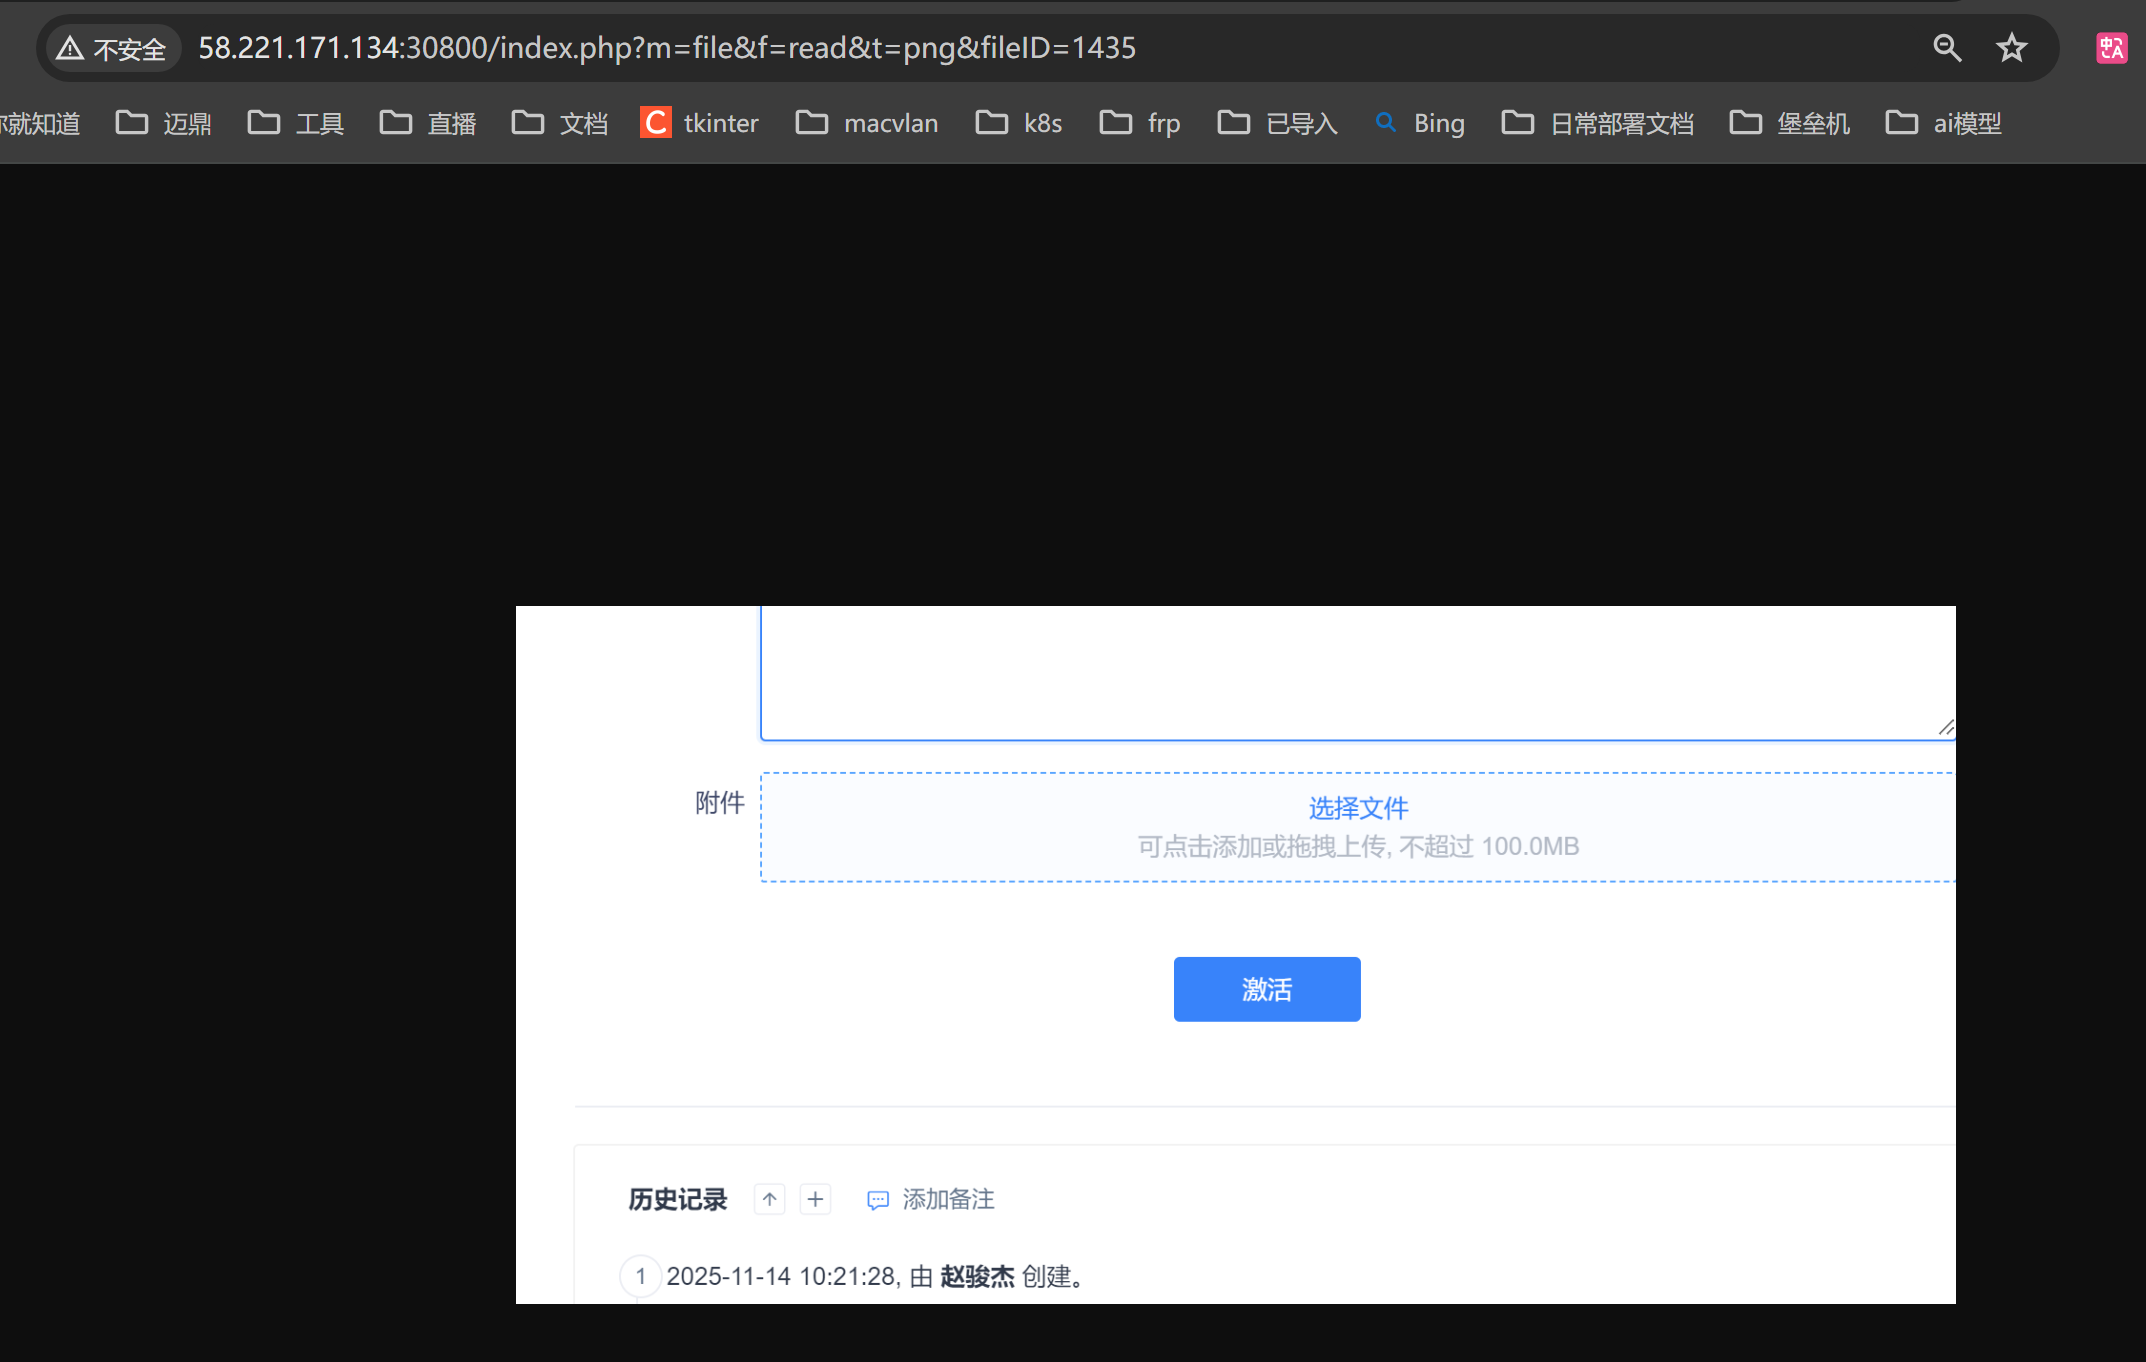The width and height of the screenshot is (2146, 1362).
Task: Click the folder icon before 文档 bookmark
Action: point(529,122)
